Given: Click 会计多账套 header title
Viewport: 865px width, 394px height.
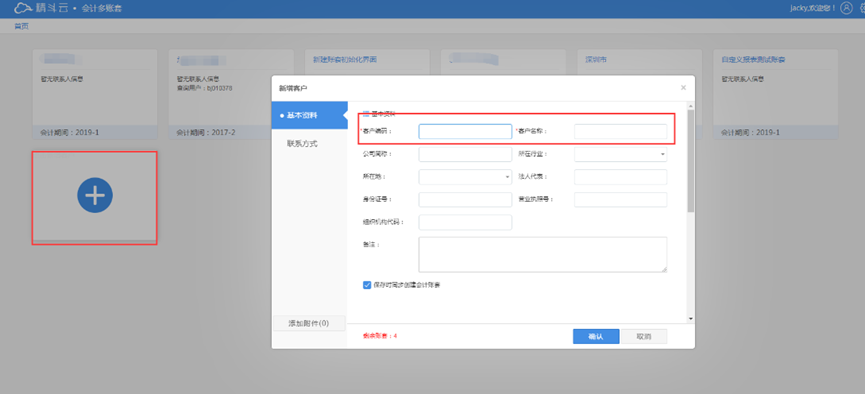Looking at the screenshot, I should (x=102, y=8).
